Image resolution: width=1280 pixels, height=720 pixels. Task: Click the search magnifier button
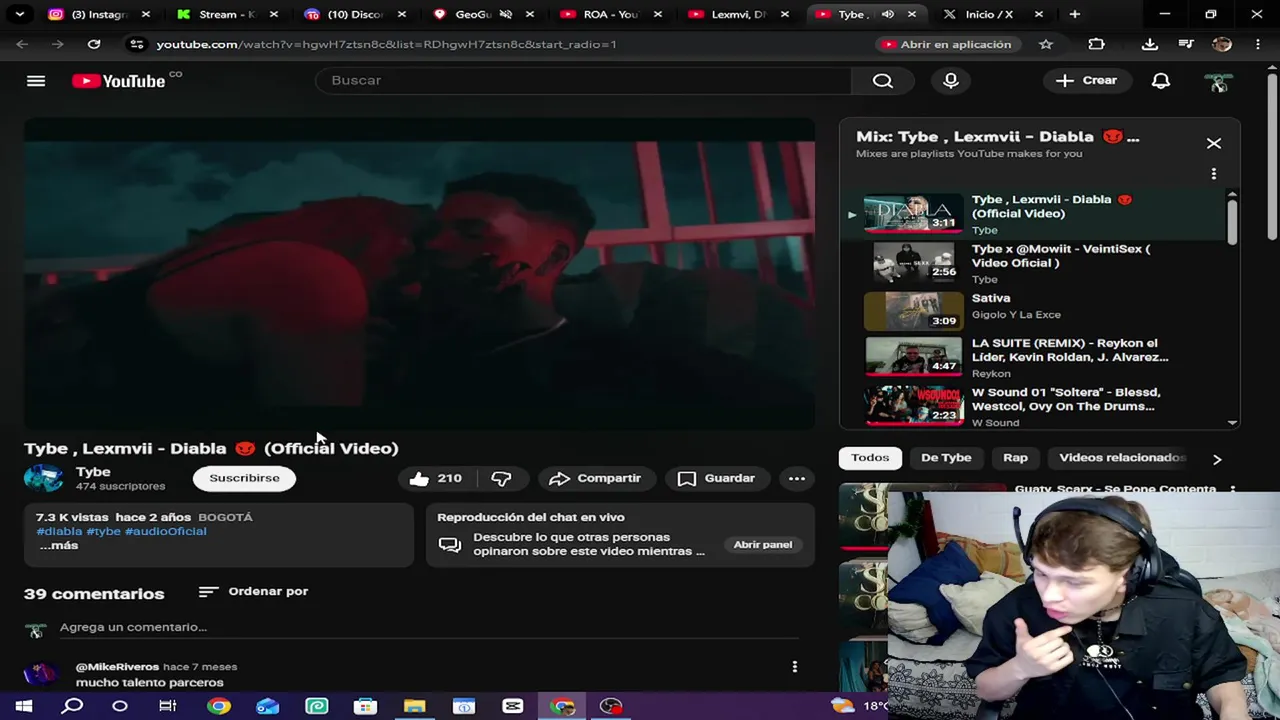coord(882,80)
